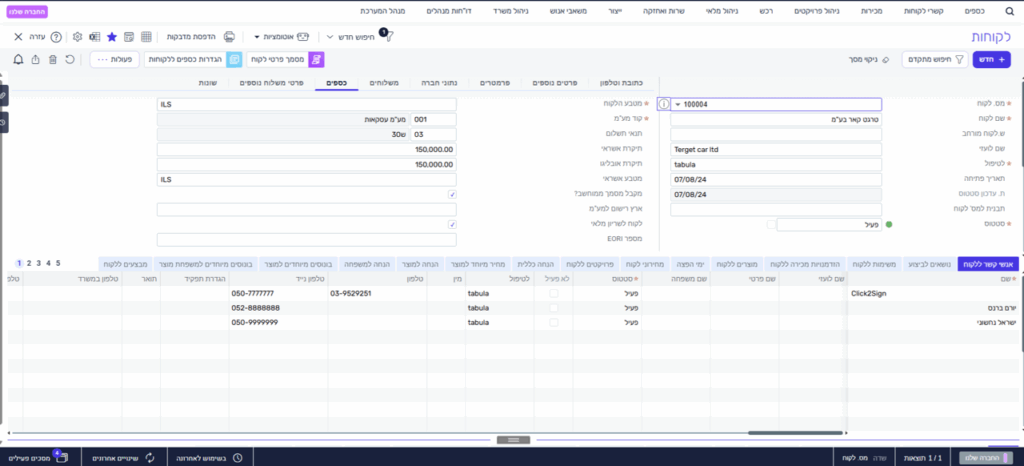The width and height of the screenshot is (1024, 466).
Task: Open the search magnifier icon in the menu bar
Action: click(1009, 11)
